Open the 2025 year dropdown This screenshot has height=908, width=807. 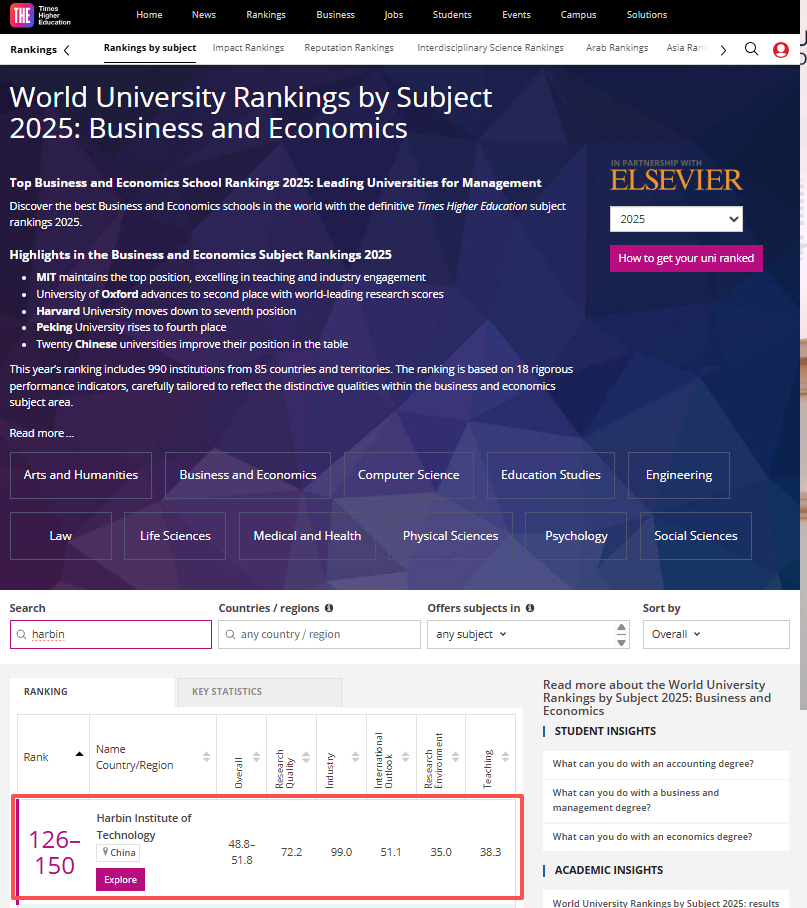(676, 219)
